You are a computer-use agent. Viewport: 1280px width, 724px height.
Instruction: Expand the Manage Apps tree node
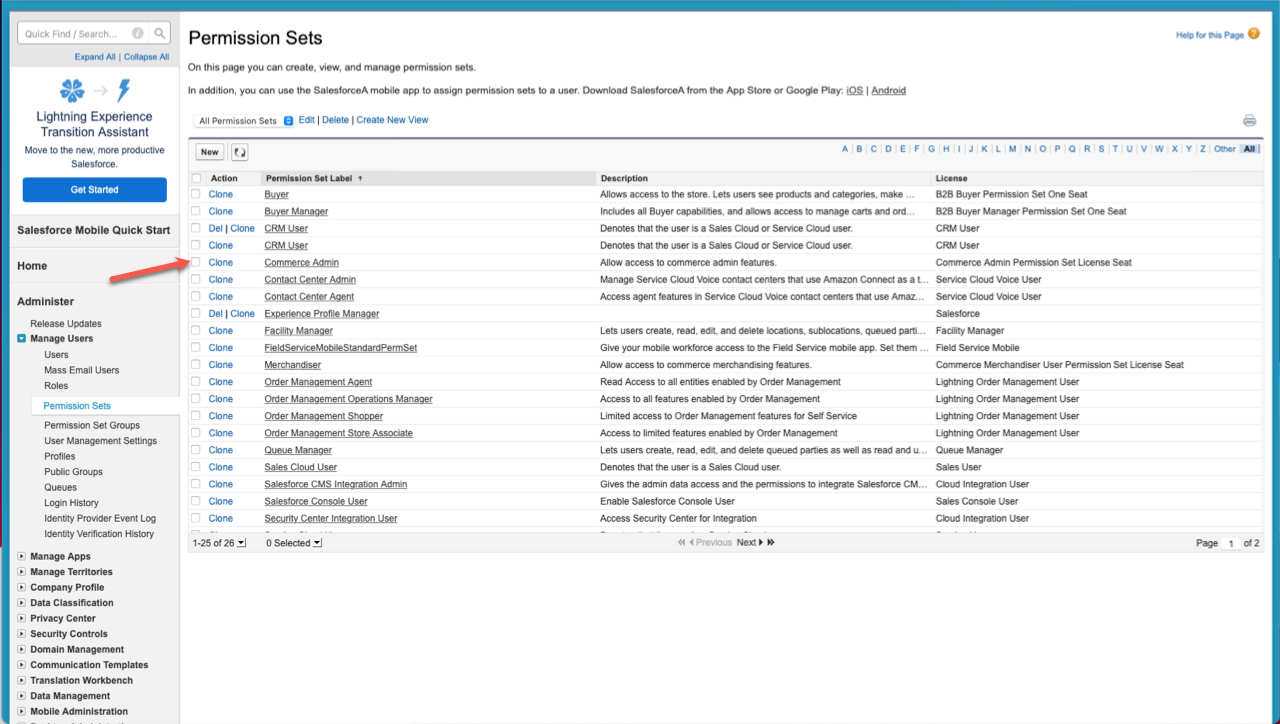pyautogui.click(x=22, y=557)
